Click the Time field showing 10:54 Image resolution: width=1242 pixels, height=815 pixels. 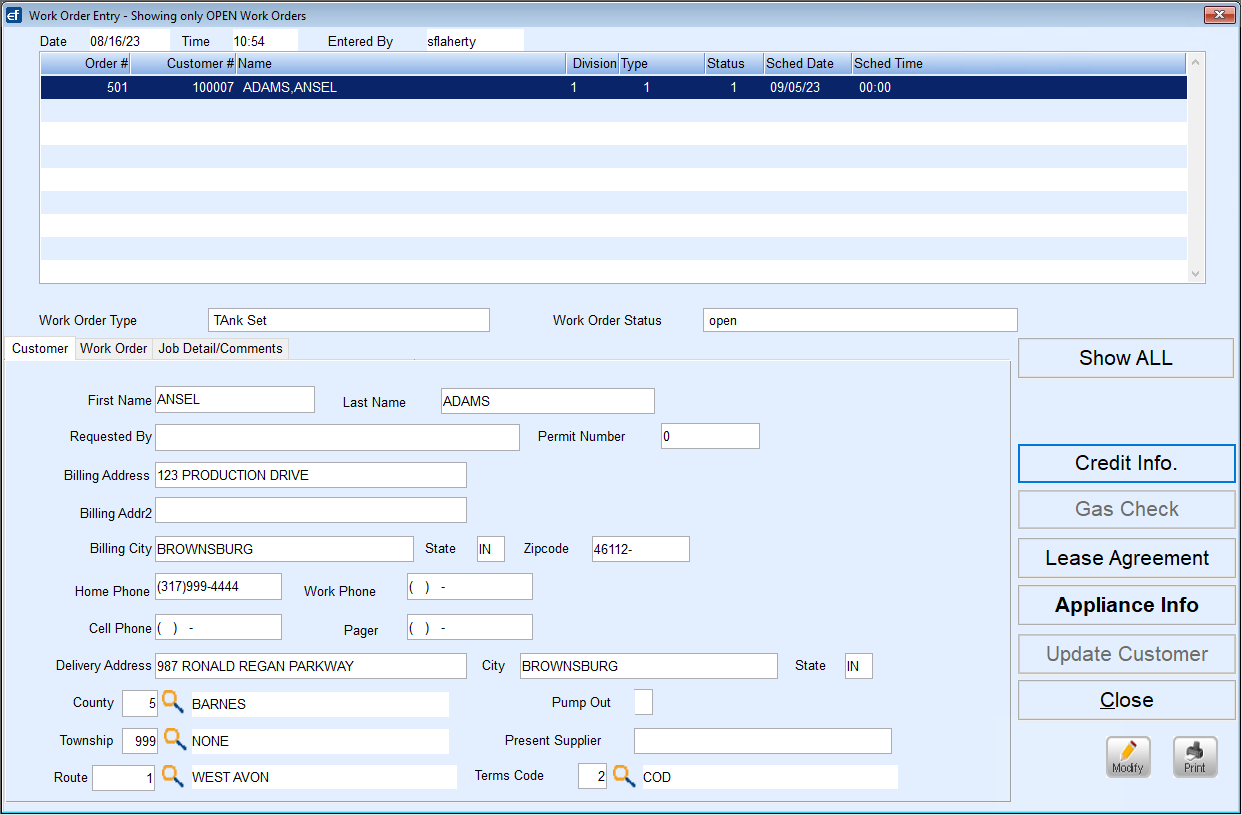click(265, 41)
